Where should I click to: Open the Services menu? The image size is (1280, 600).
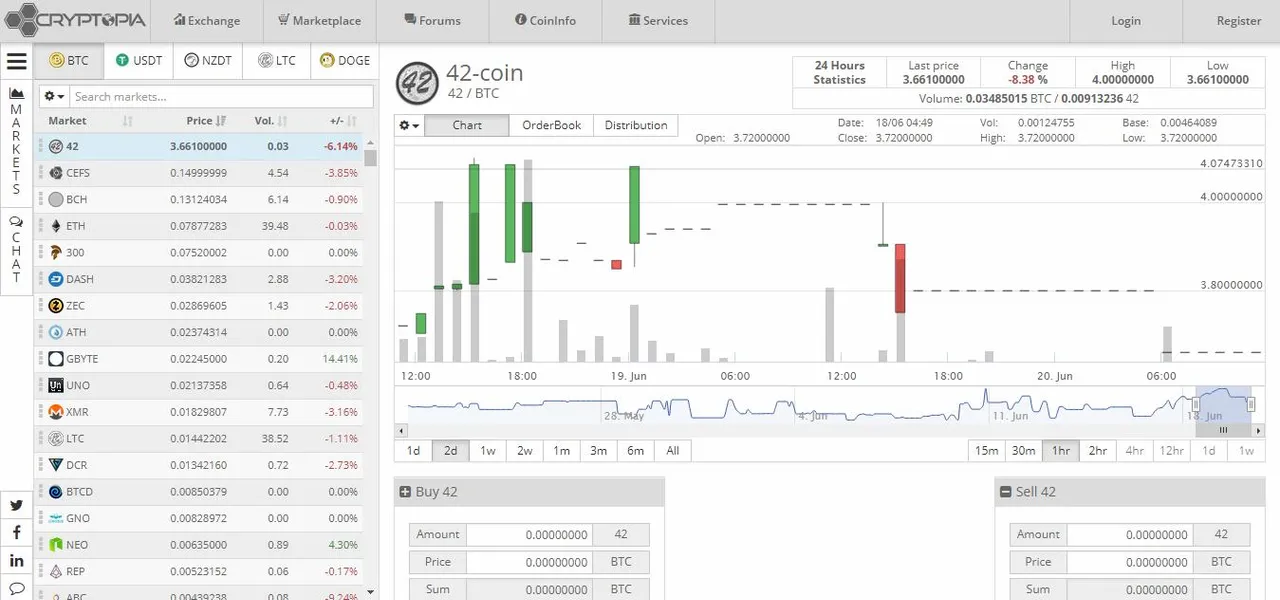(x=658, y=20)
